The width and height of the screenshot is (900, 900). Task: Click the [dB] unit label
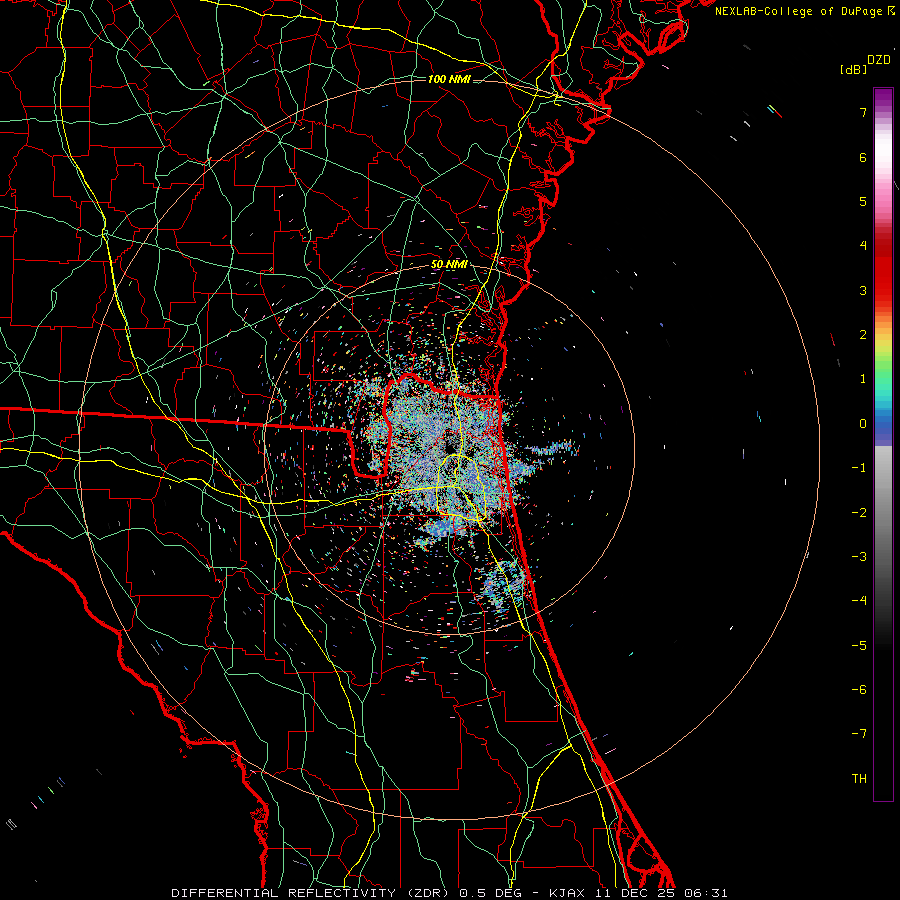(854, 70)
